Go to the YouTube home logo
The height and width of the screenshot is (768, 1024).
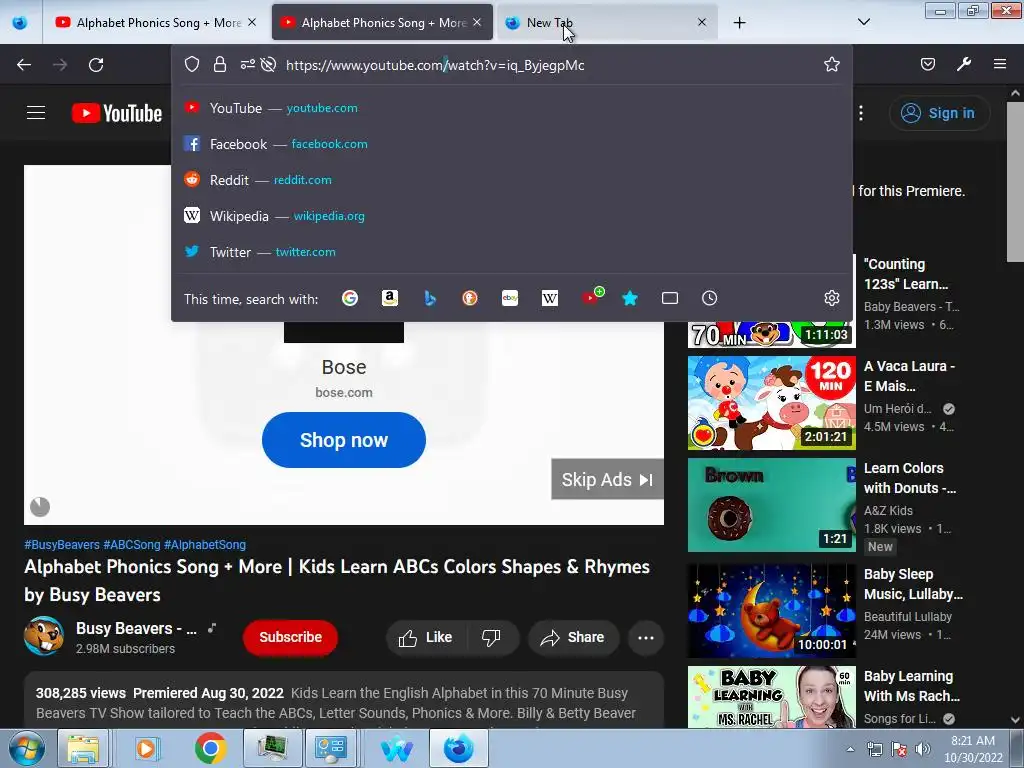coord(117,113)
